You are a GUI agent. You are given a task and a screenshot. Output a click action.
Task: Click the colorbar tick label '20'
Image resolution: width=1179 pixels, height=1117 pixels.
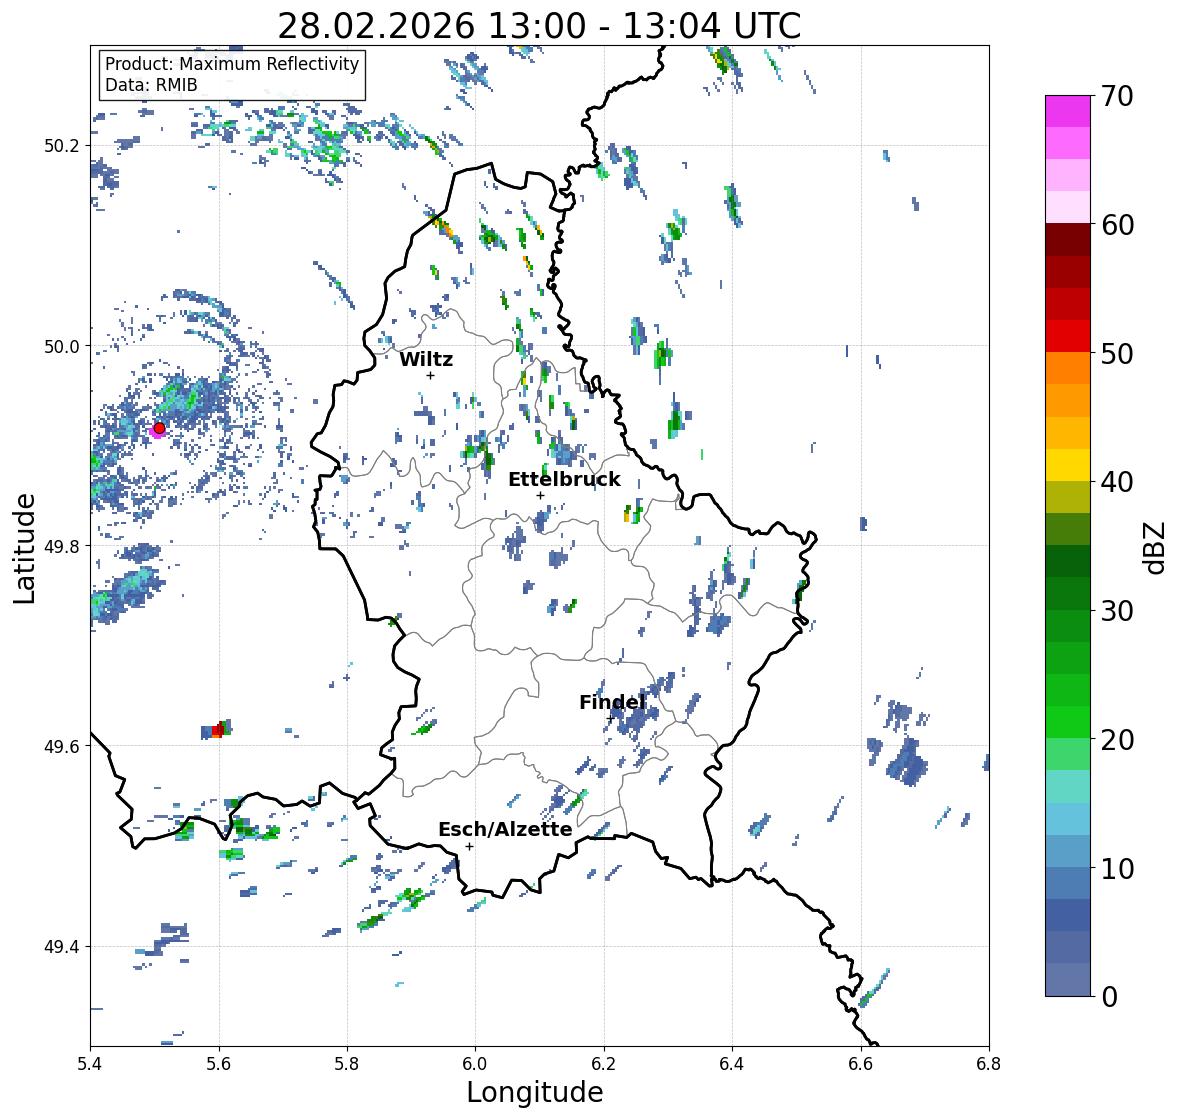1117,740
